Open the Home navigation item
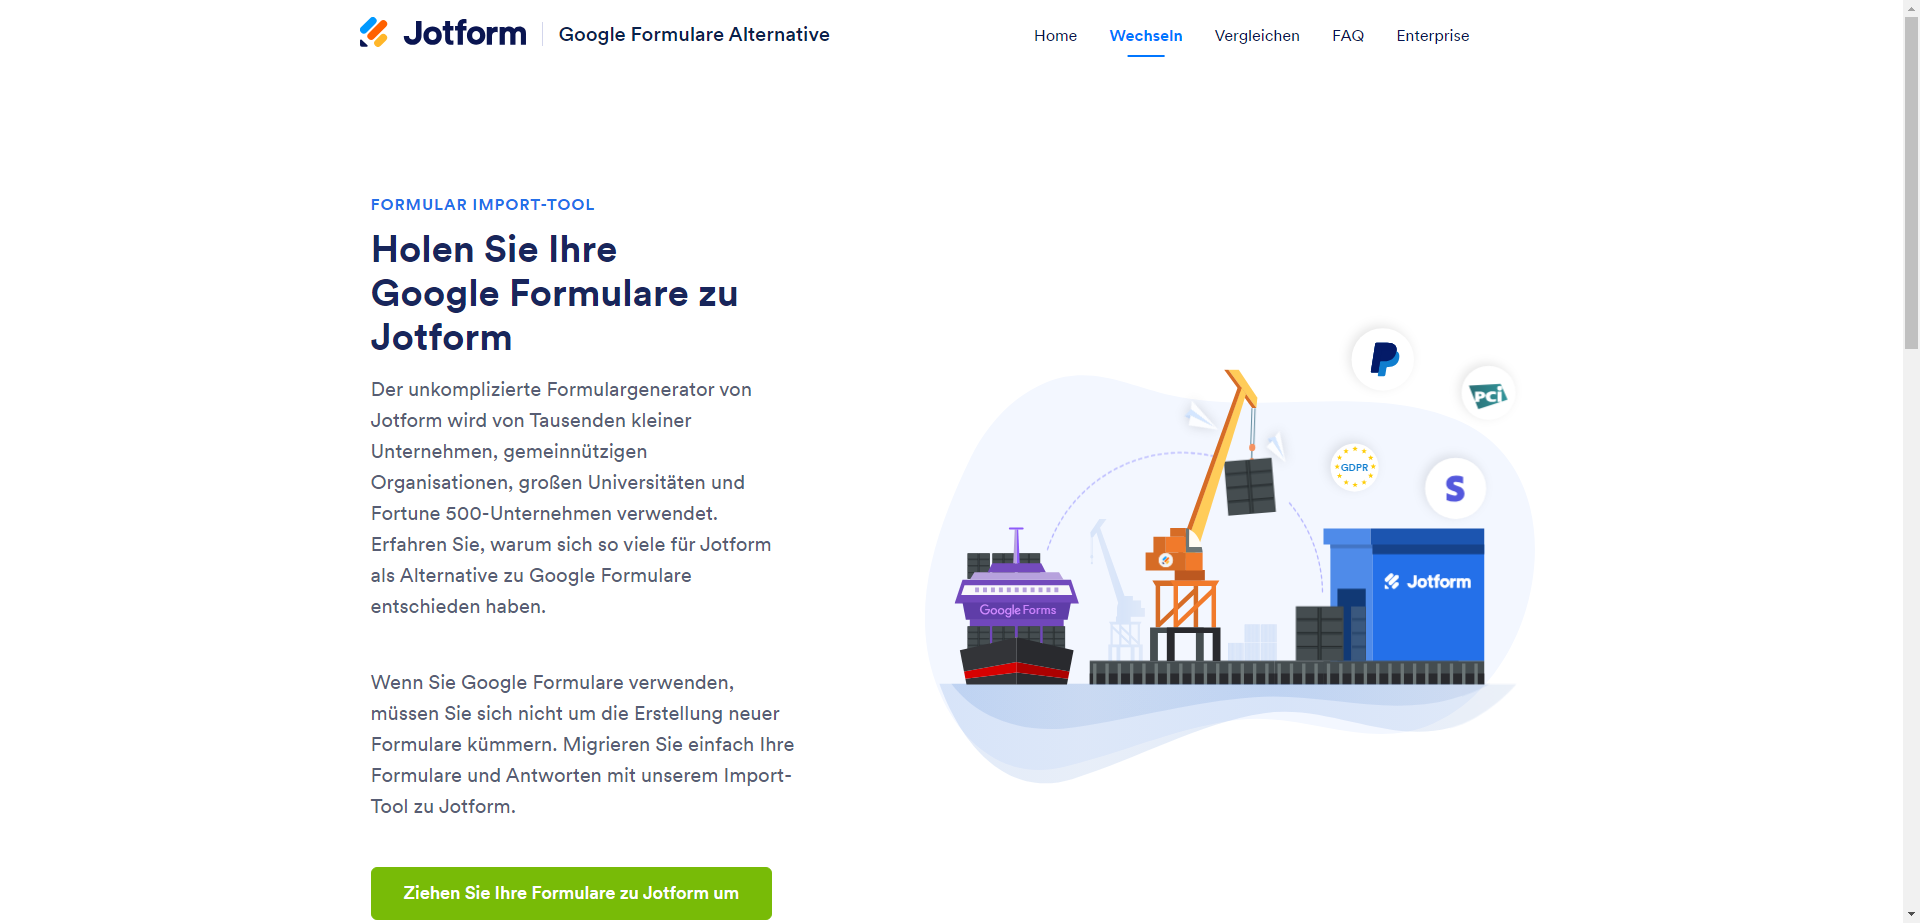The height and width of the screenshot is (923, 1920). click(x=1055, y=36)
